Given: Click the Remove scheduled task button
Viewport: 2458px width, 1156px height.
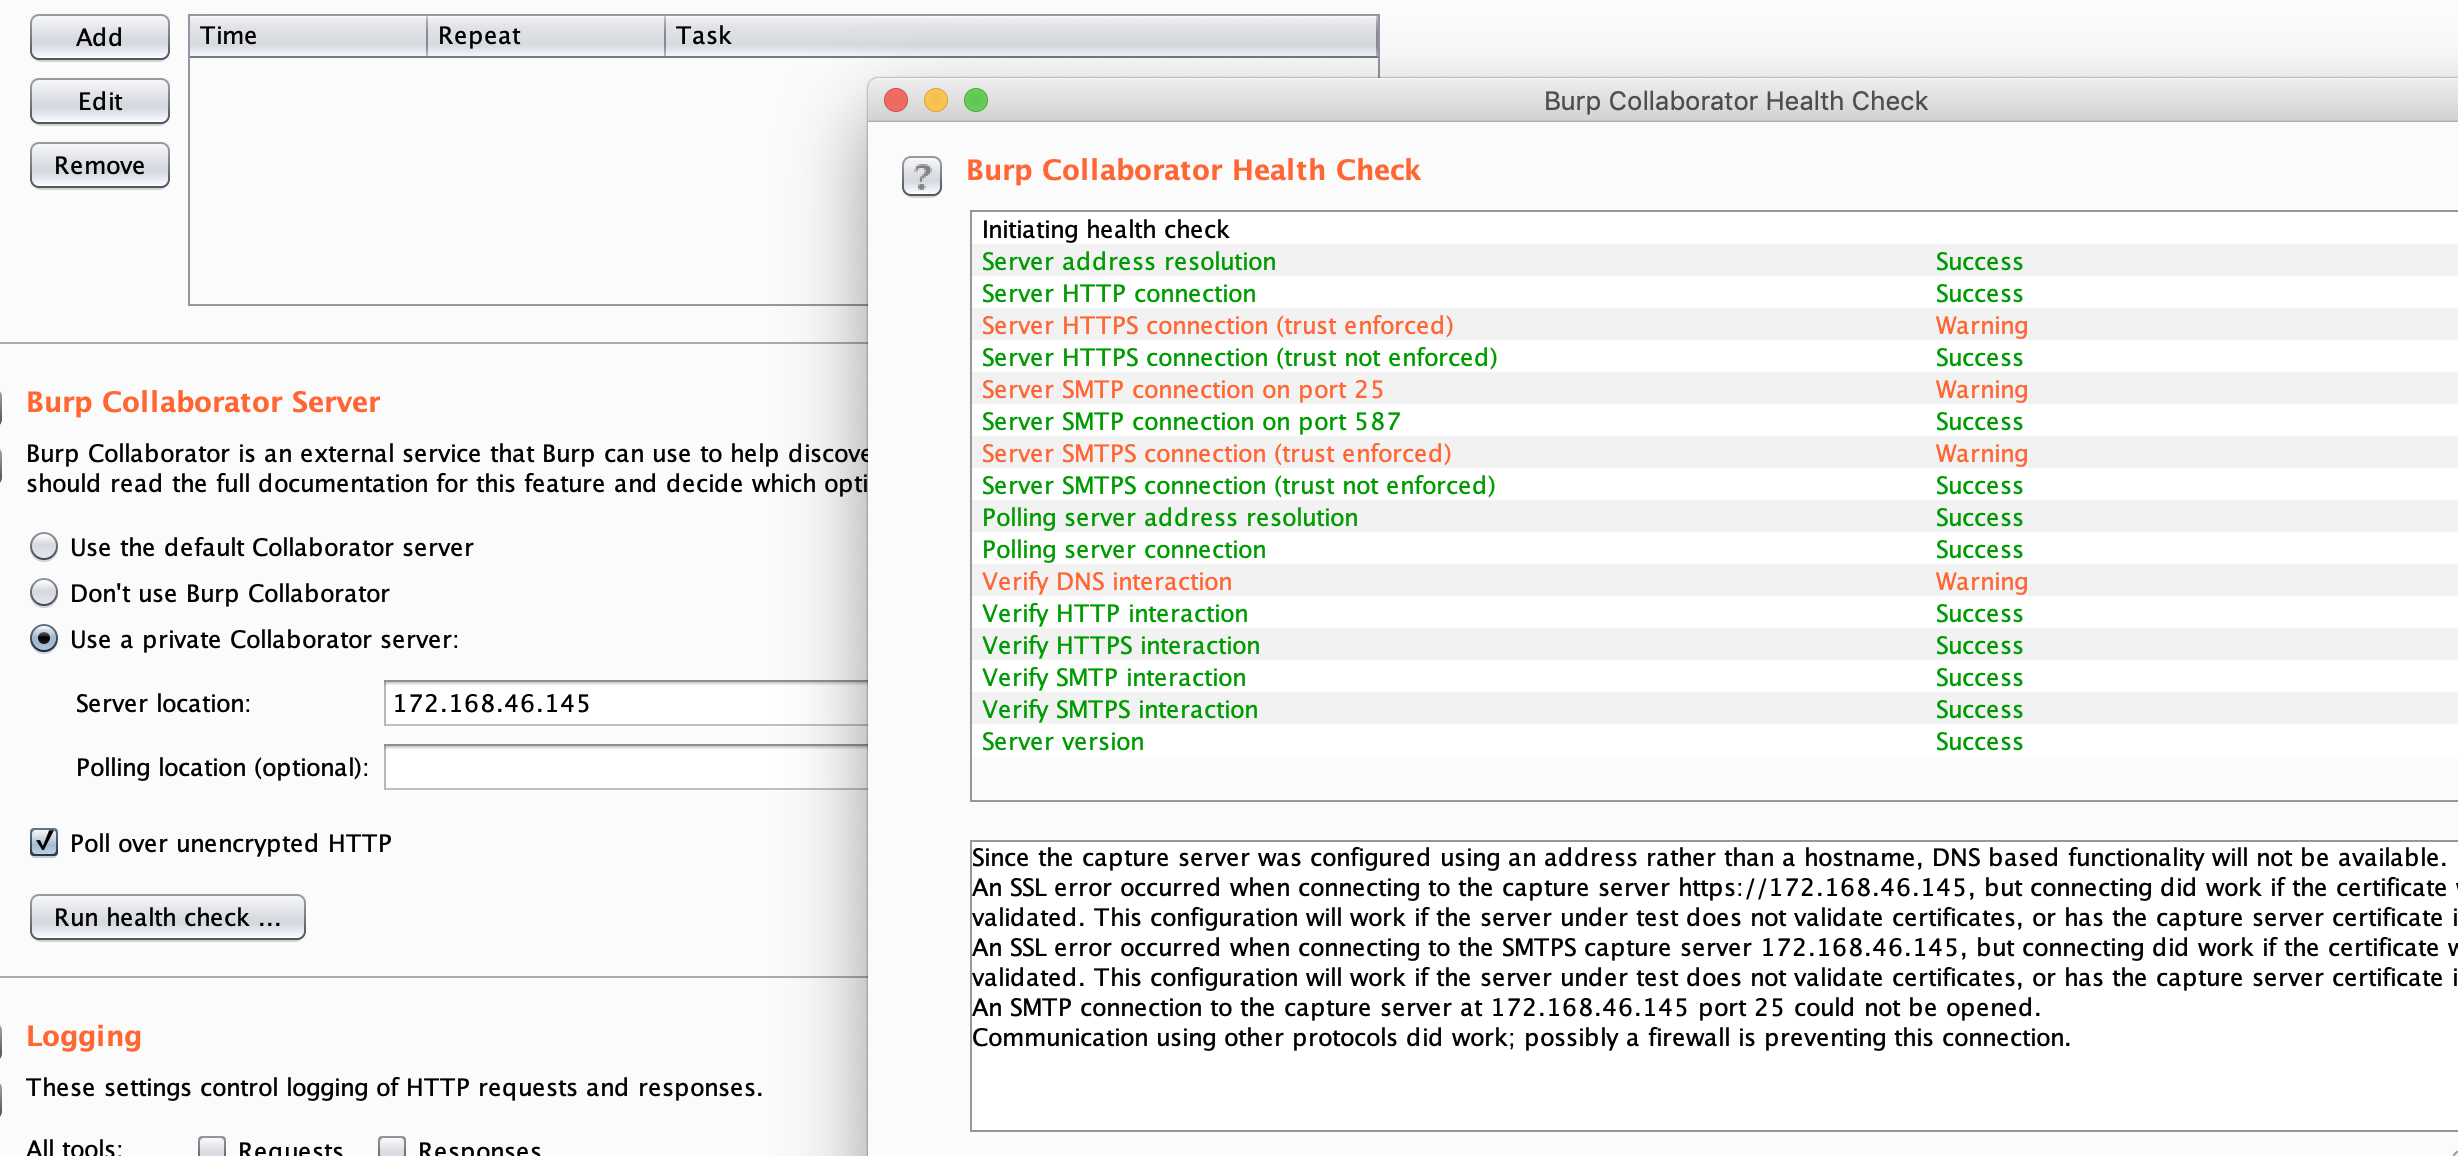Looking at the screenshot, I should click(100, 165).
